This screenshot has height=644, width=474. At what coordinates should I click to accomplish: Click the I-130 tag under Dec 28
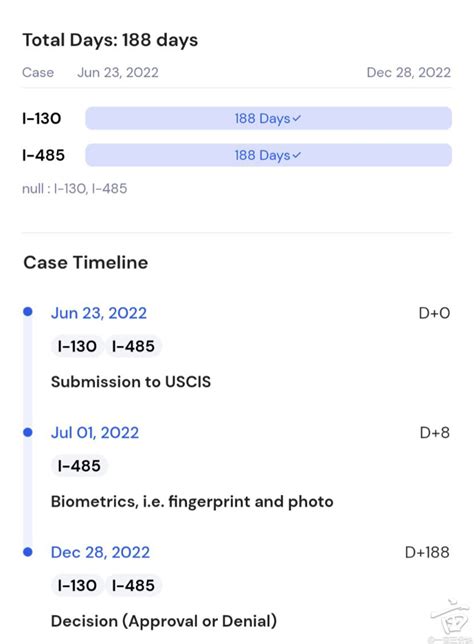[77, 586]
